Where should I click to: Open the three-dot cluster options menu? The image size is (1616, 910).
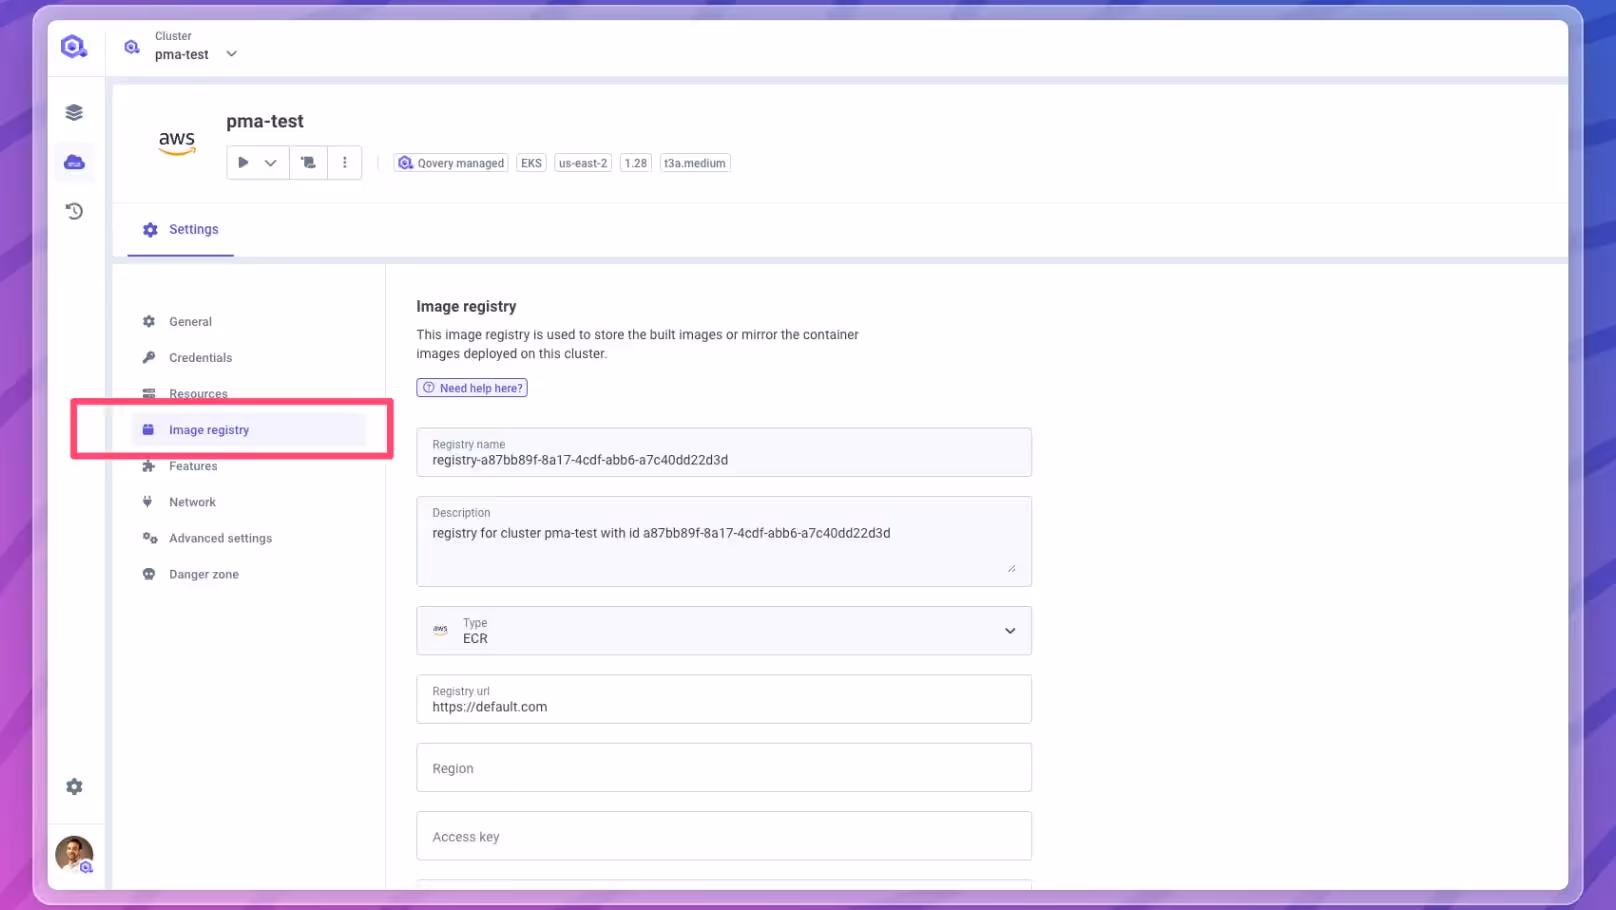[x=345, y=162]
